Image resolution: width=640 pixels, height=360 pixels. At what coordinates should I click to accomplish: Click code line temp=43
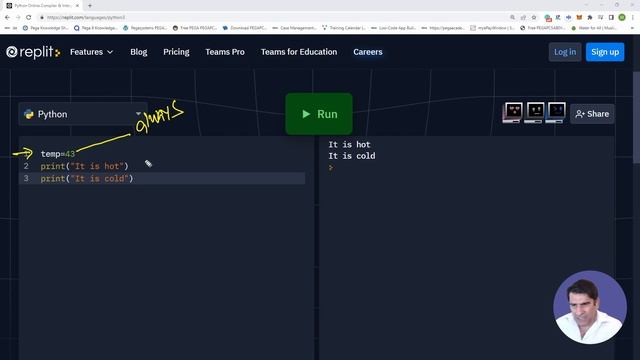click(58, 154)
